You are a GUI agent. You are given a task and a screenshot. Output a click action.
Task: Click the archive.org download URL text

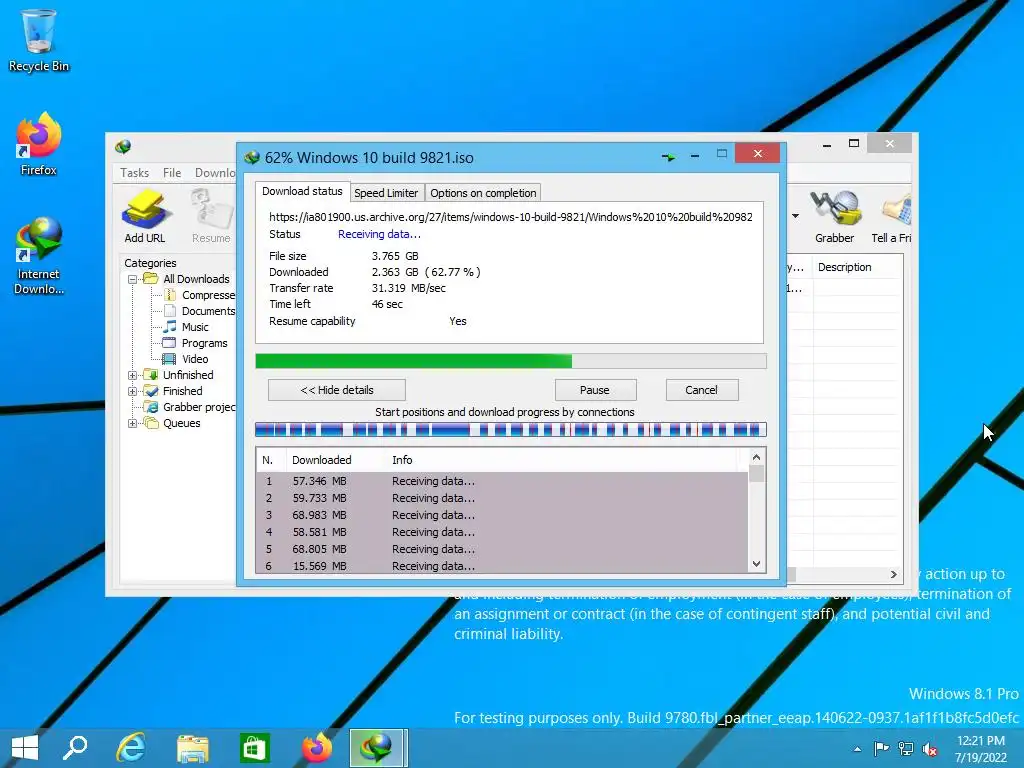511,217
